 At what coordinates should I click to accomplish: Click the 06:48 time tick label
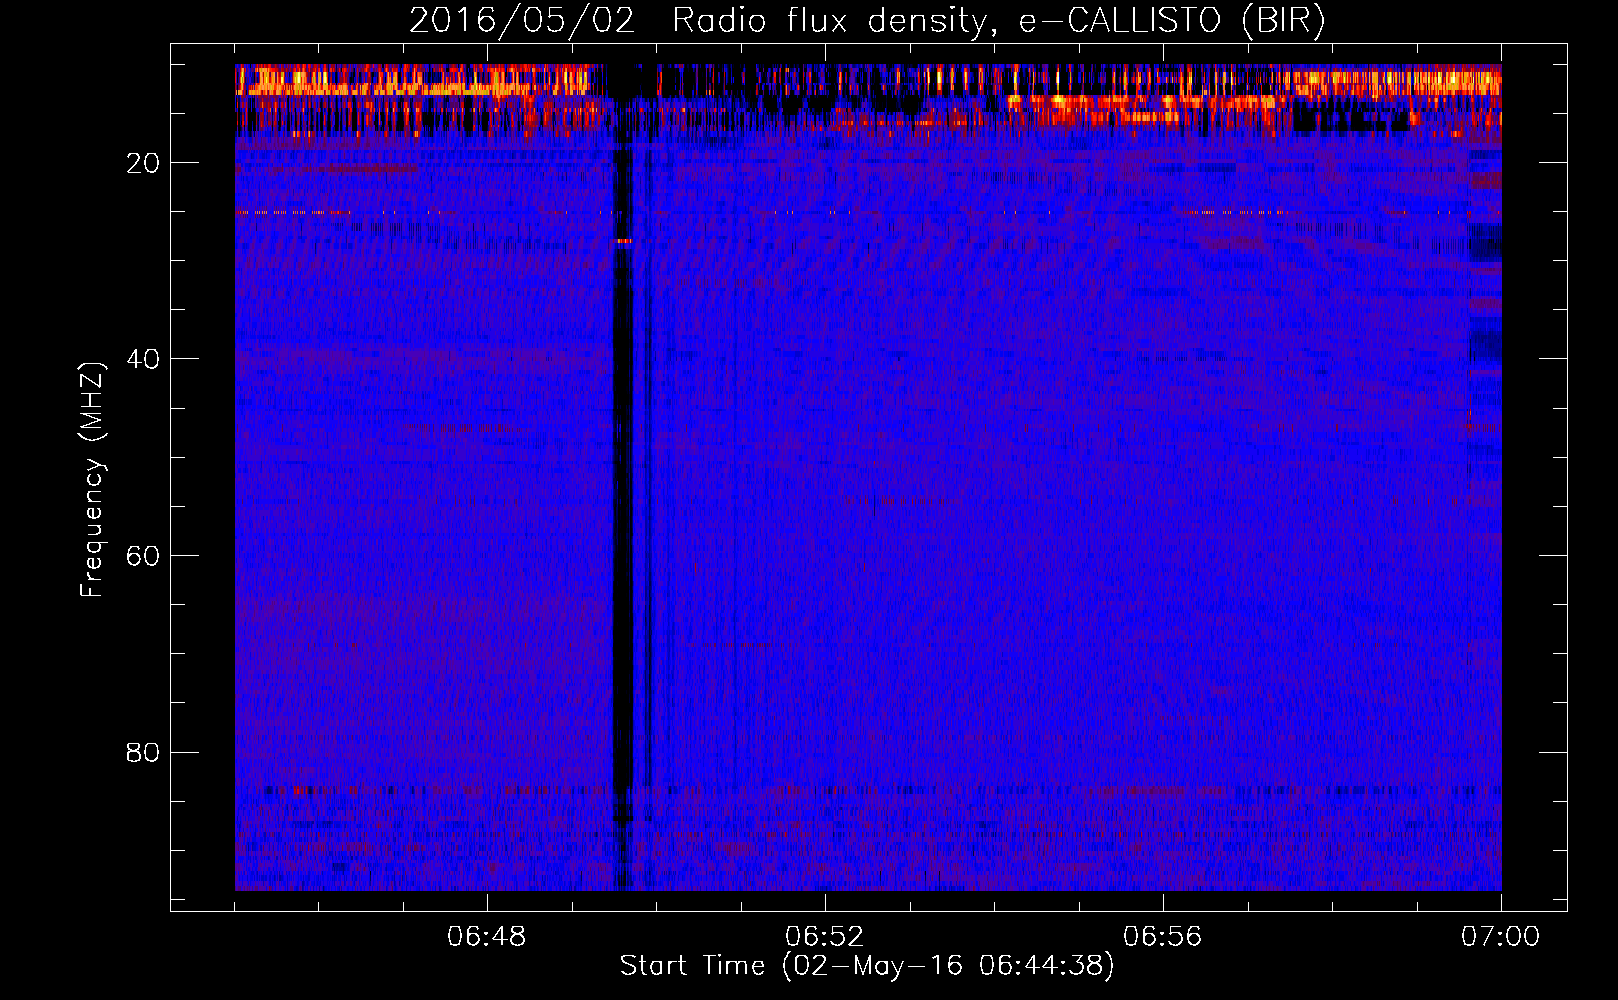(487, 937)
